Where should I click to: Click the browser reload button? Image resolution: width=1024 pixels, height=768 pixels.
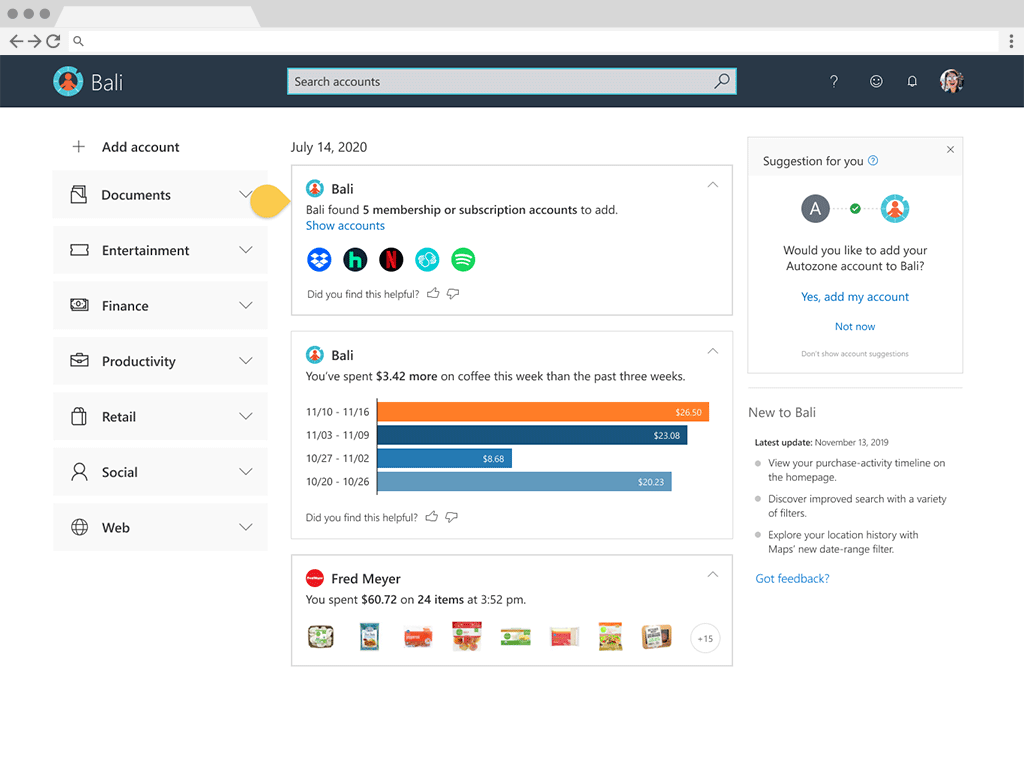coord(53,41)
